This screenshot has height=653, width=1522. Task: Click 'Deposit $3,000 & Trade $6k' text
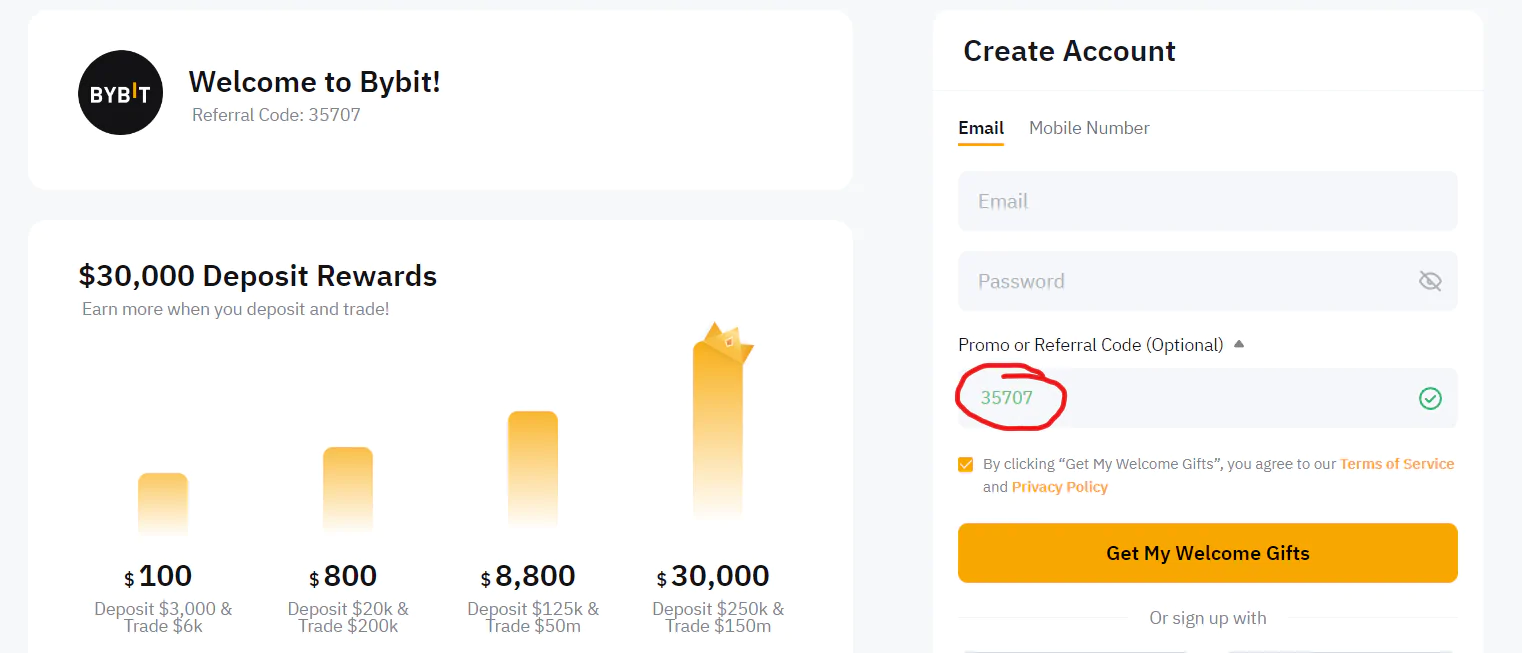click(x=163, y=617)
